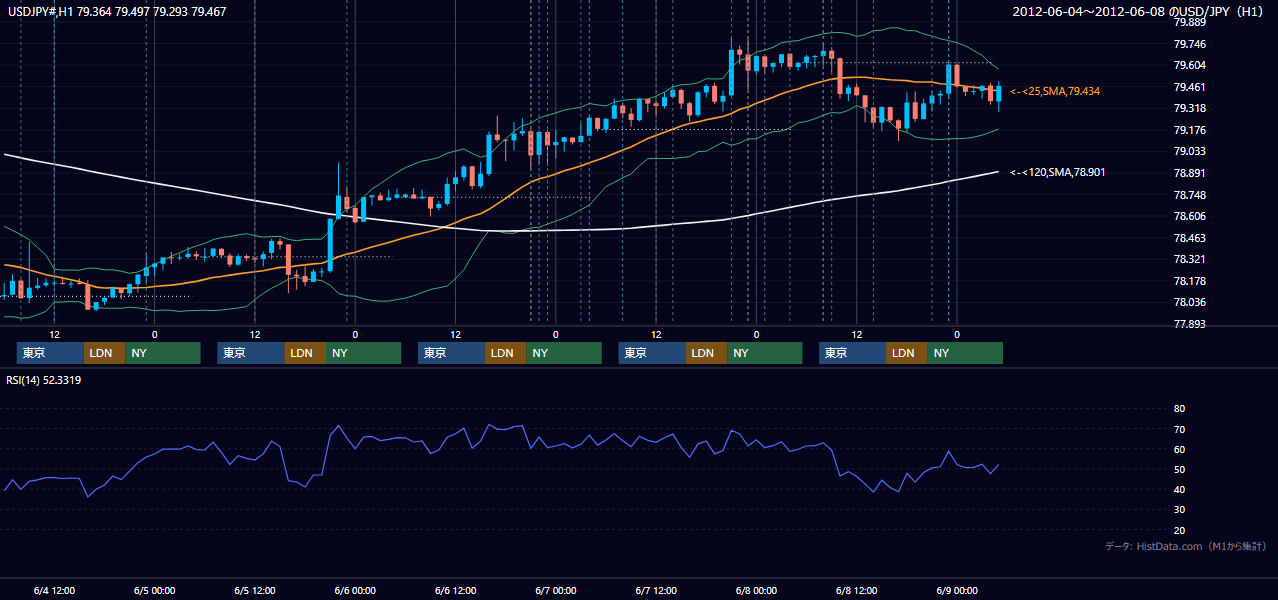1278x600 pixels.
Task: Click price axis value 79.033
Action: pyautogui.click(x=1188, y=151)
